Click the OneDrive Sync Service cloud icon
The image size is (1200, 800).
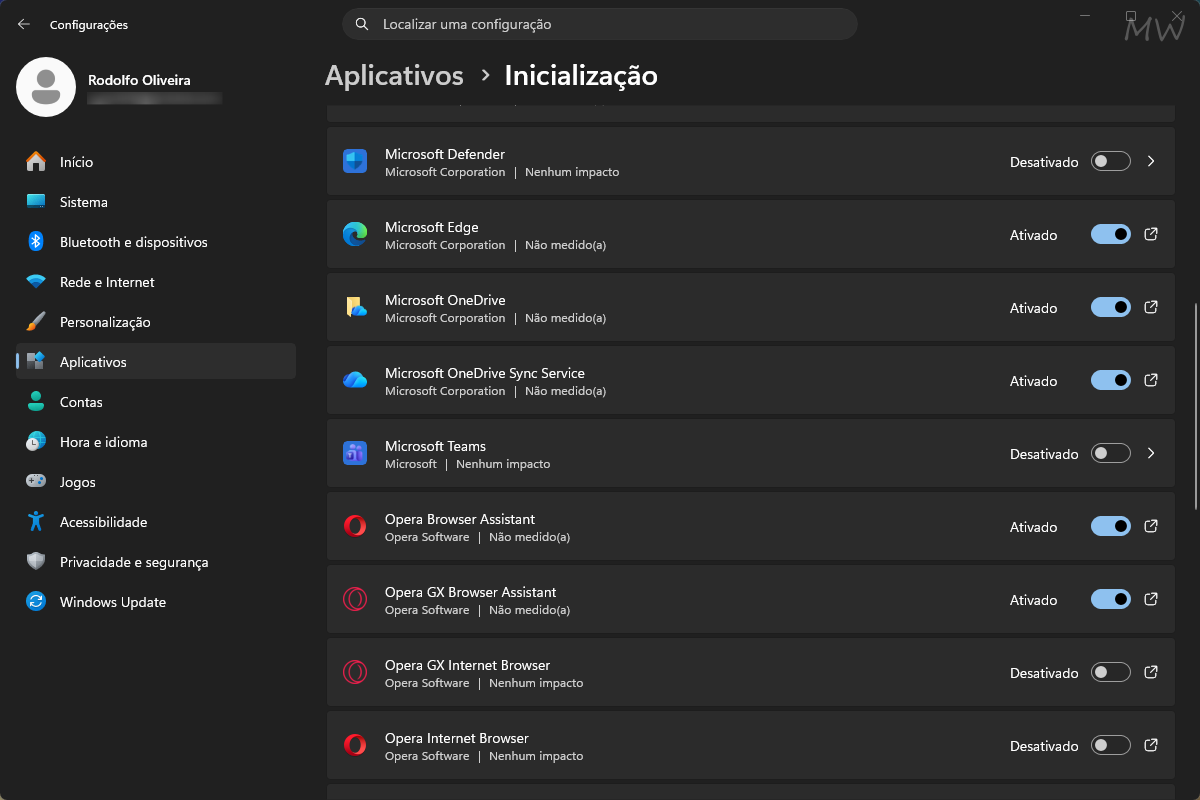355,380
